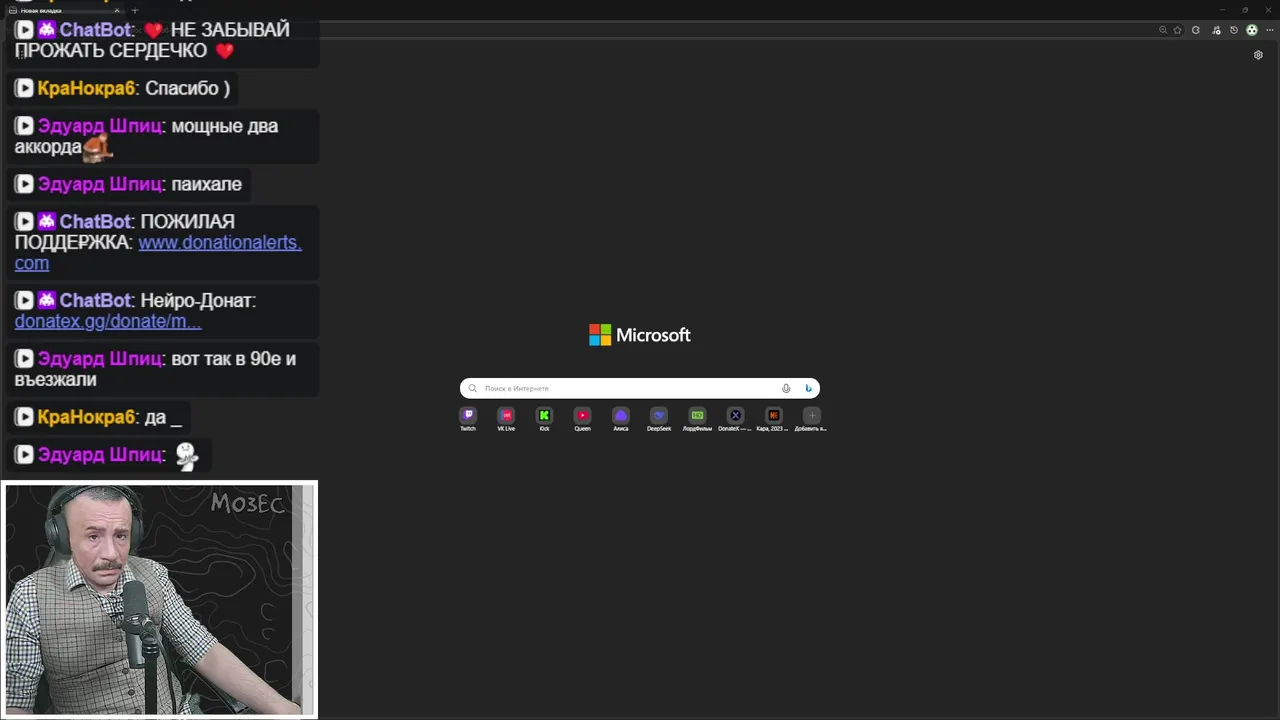This screenshot has width=1280, height=720.
Task: Open a new tab with plus button
Action: (135, 10)
